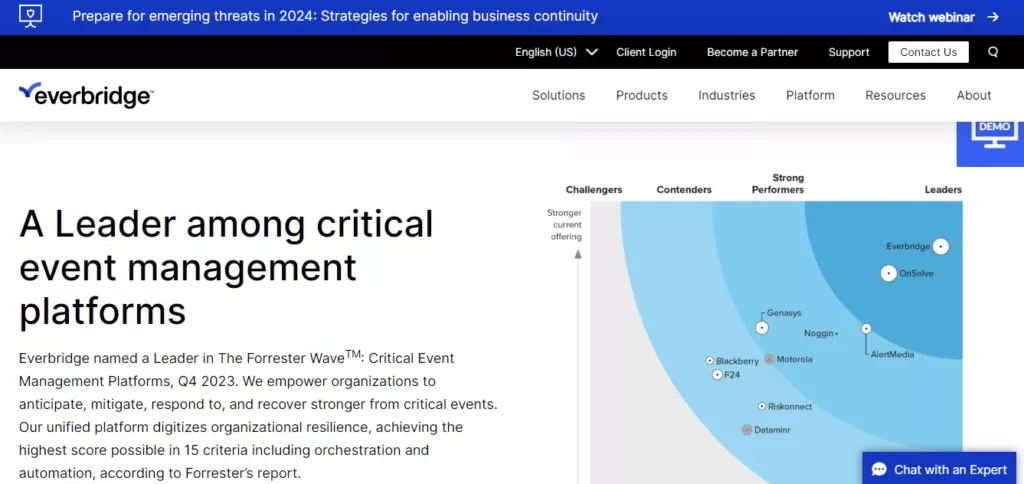Click the language dropdown chevron
The height and width of the screenshot is (484, 1024).
(x=592, y=52)
